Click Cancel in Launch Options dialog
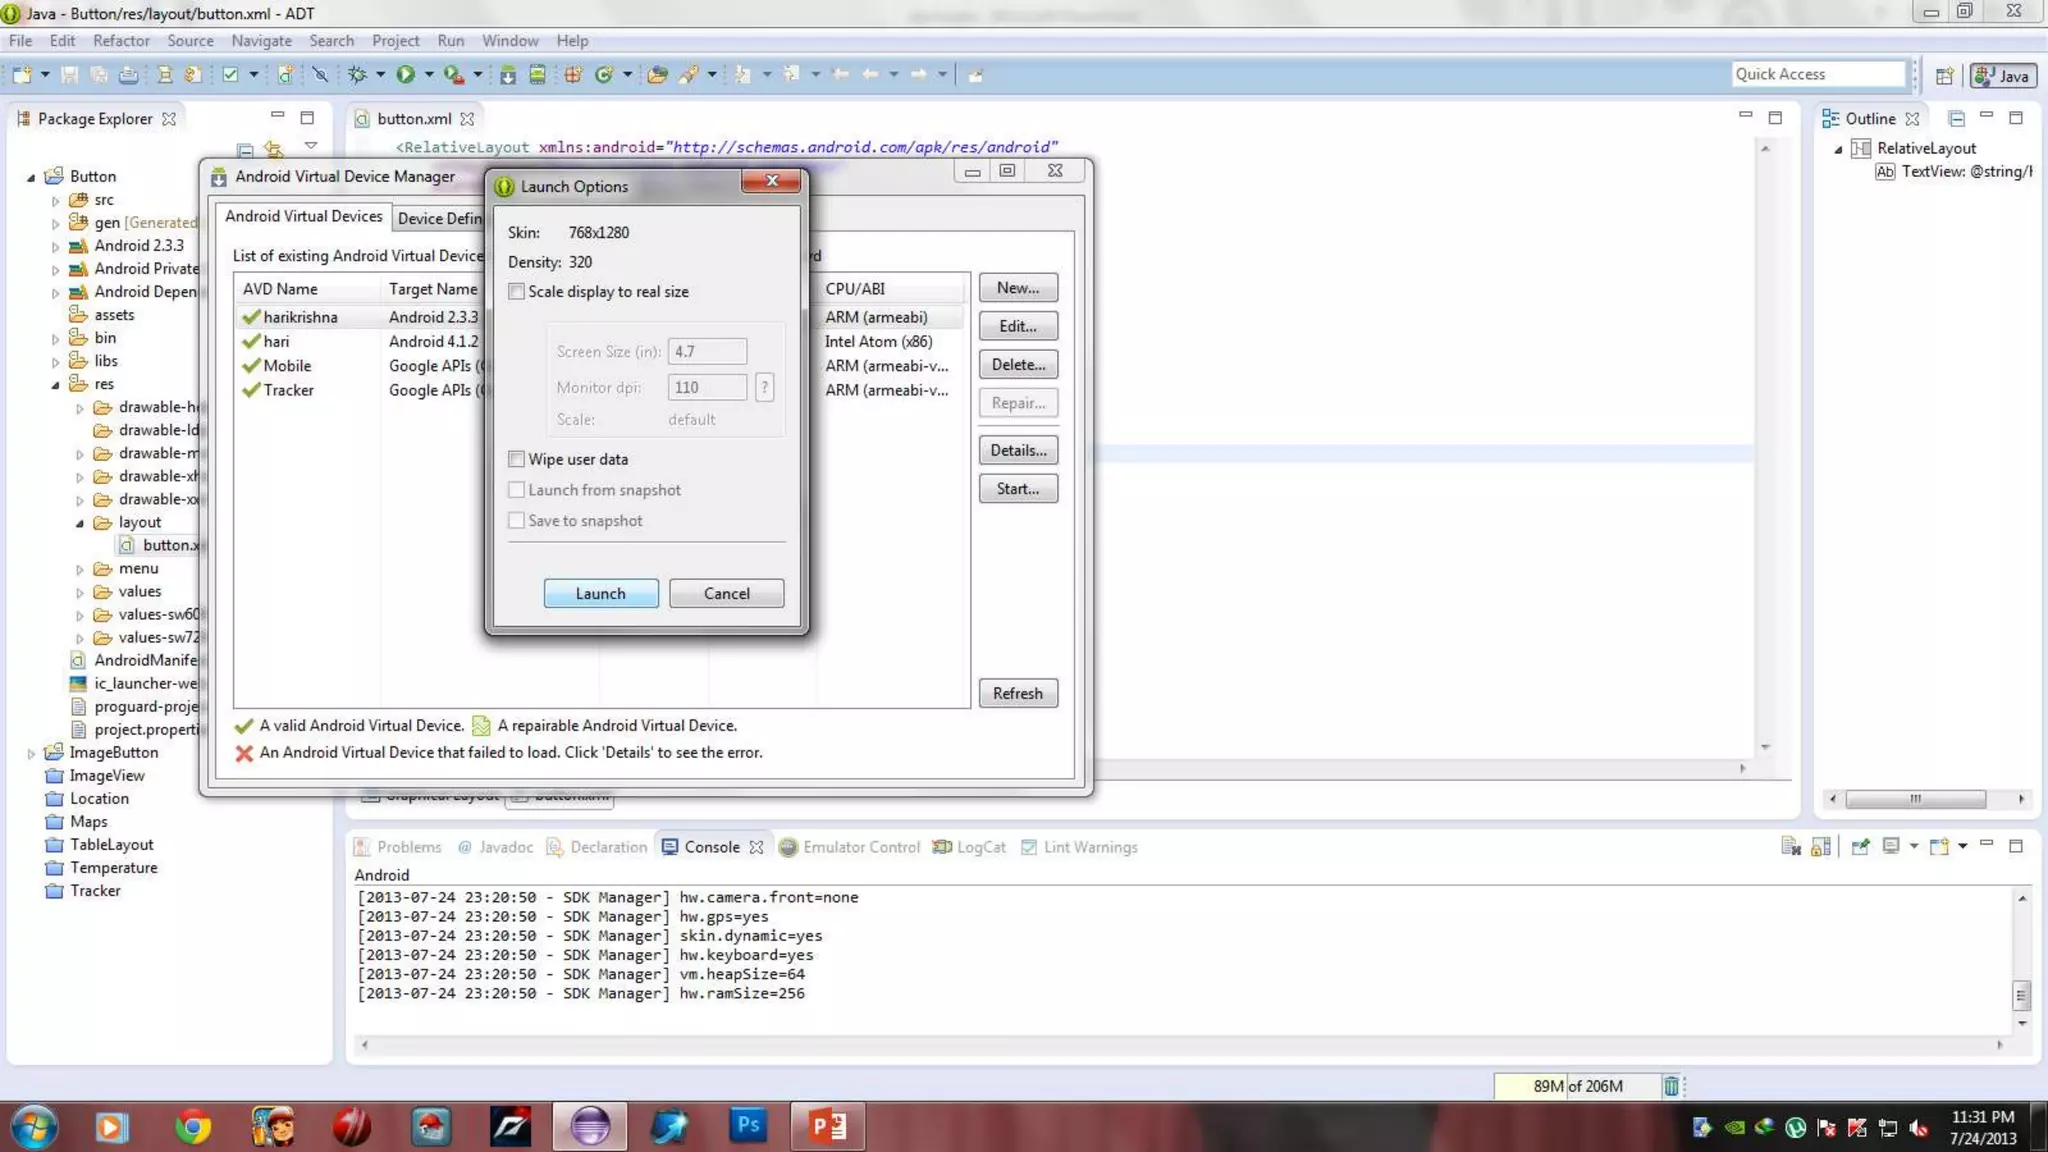 coord(726,593)
